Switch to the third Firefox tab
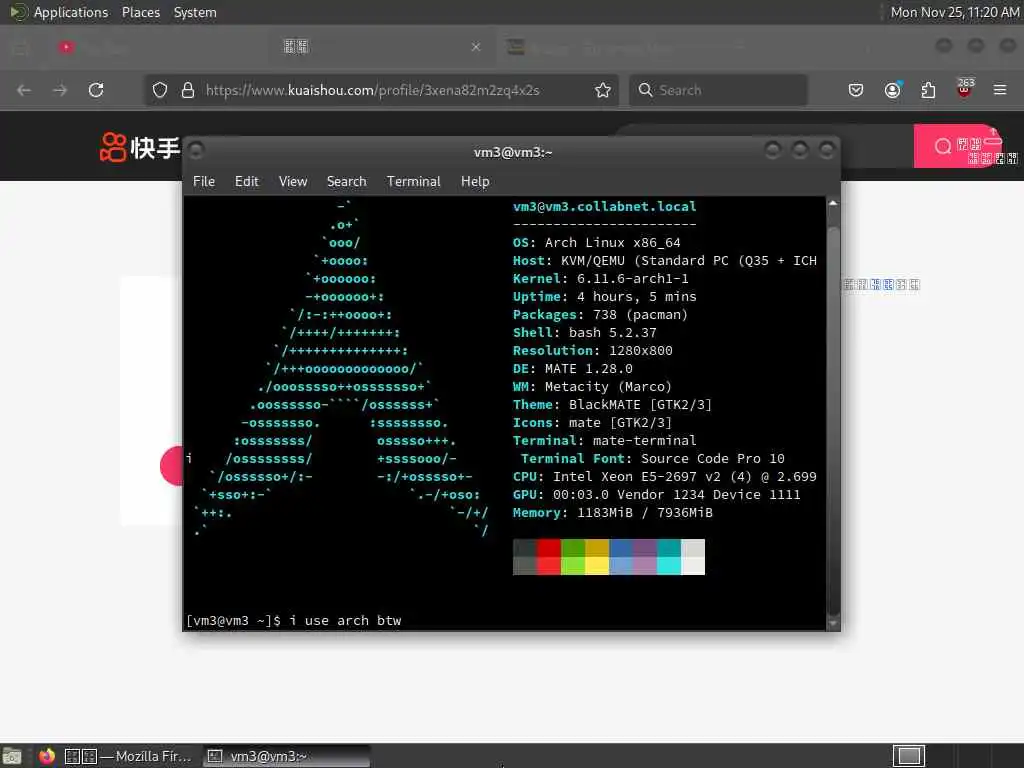Viewport: 1024px width, 768px height. 627,47
